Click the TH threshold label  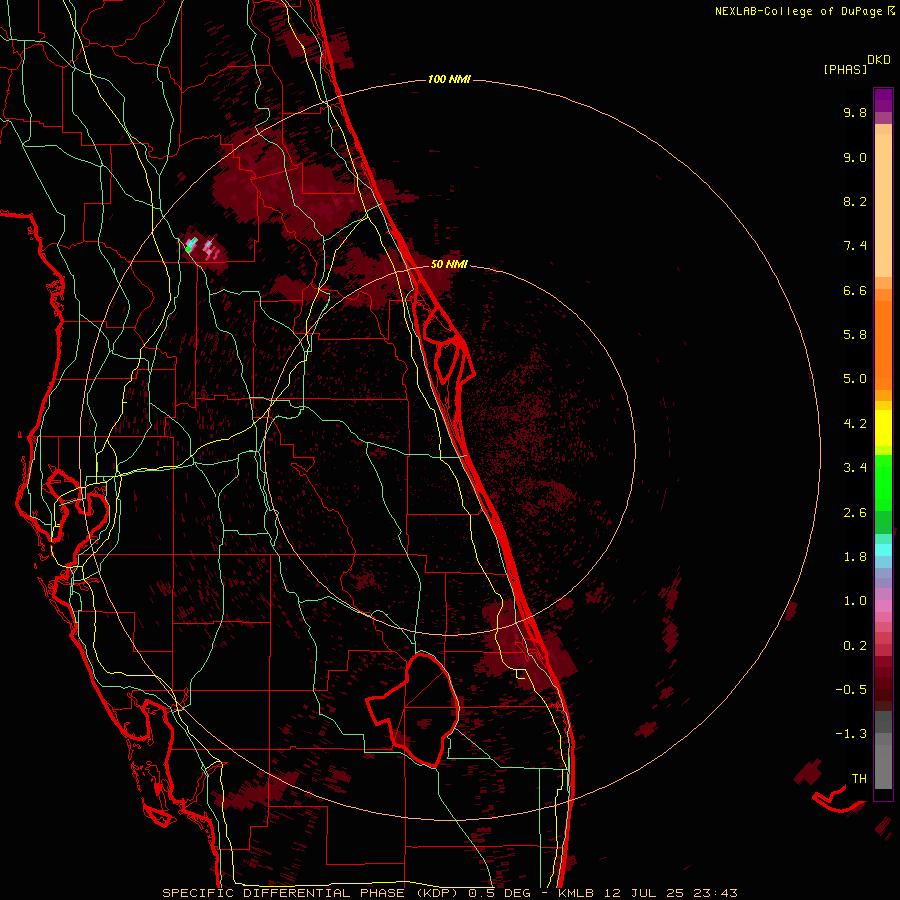tap(859, 779)
